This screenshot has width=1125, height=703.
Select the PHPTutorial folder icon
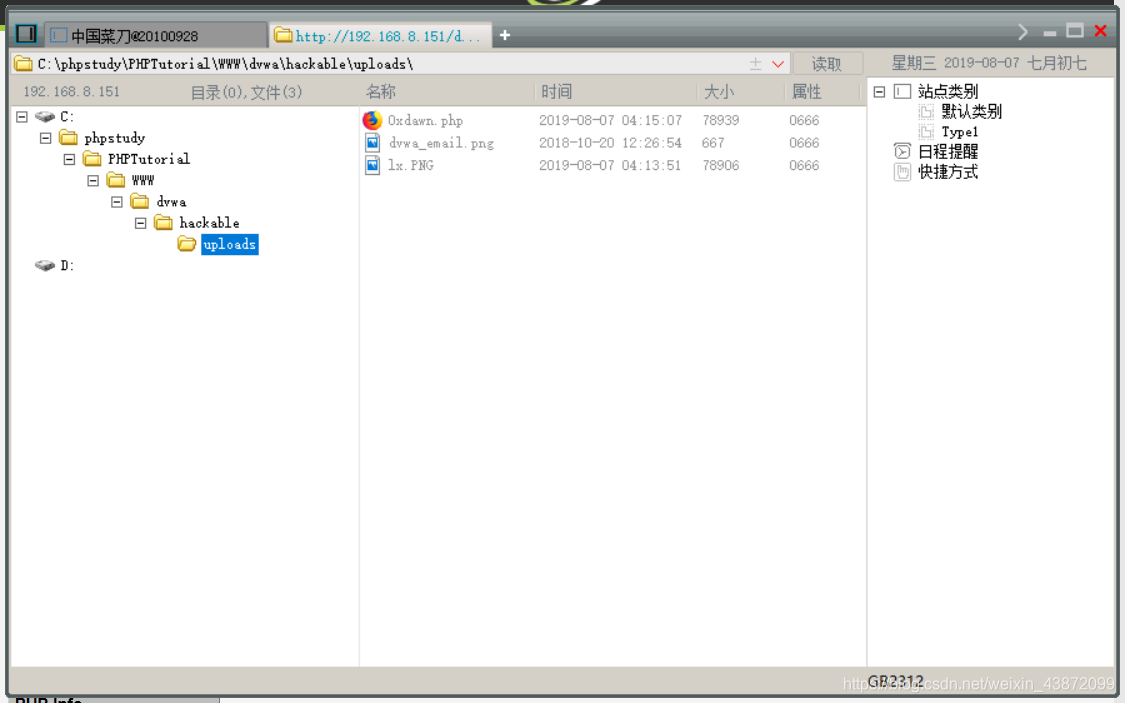[x=93, y=159]
